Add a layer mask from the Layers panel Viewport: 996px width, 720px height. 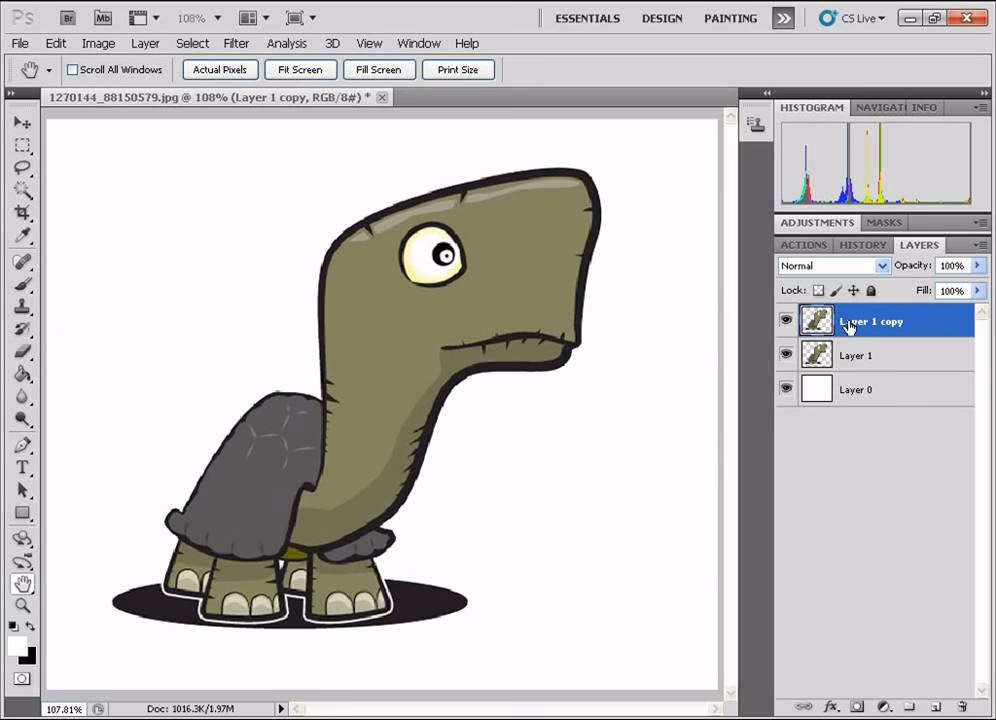pyautogui.click(x=858, y=706)
